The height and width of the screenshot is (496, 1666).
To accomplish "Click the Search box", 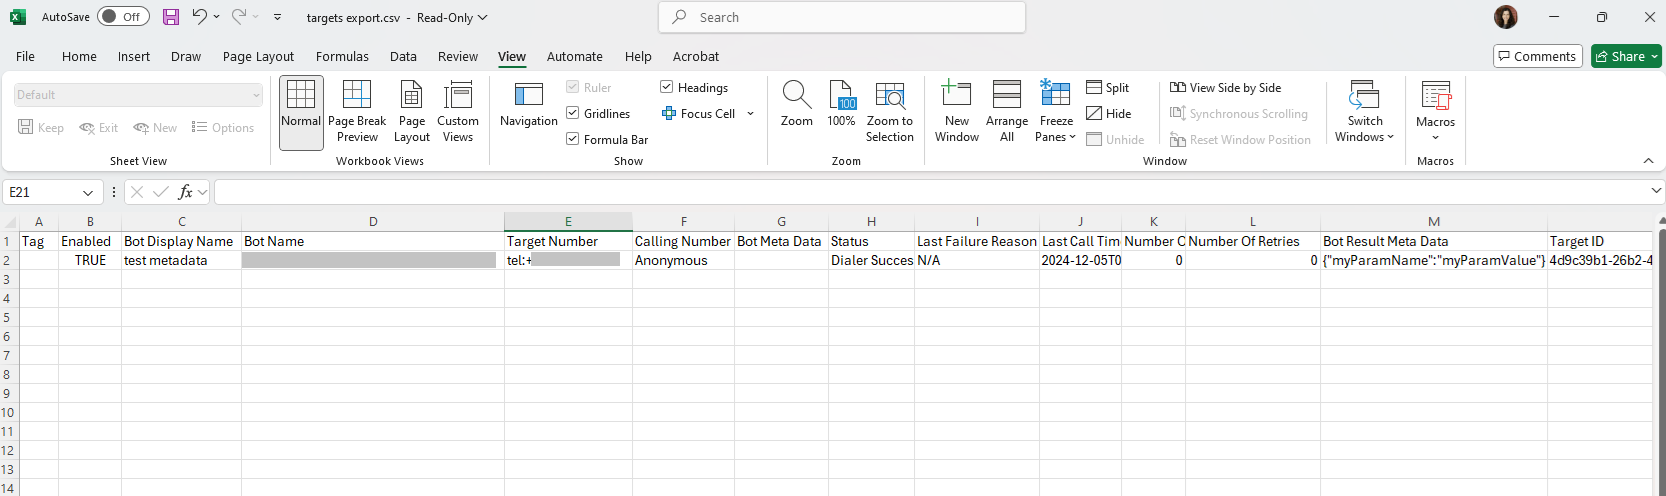I will click(842, 17).
